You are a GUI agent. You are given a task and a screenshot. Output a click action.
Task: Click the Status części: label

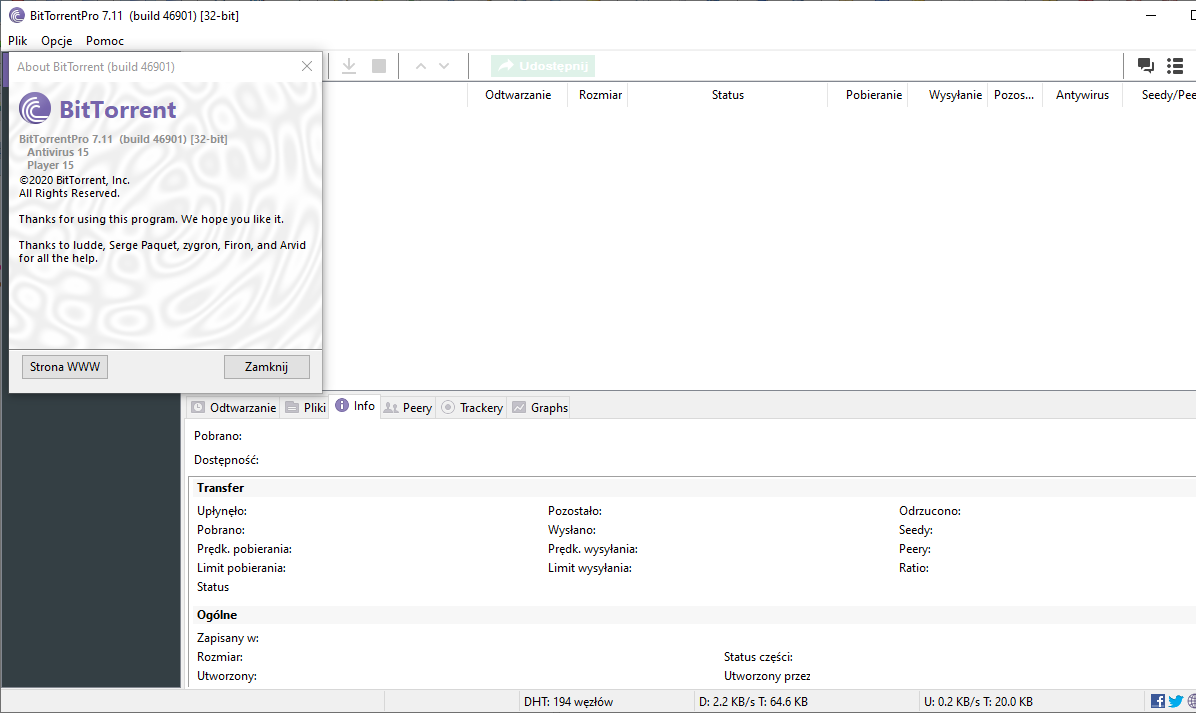(x=758, y=657)
